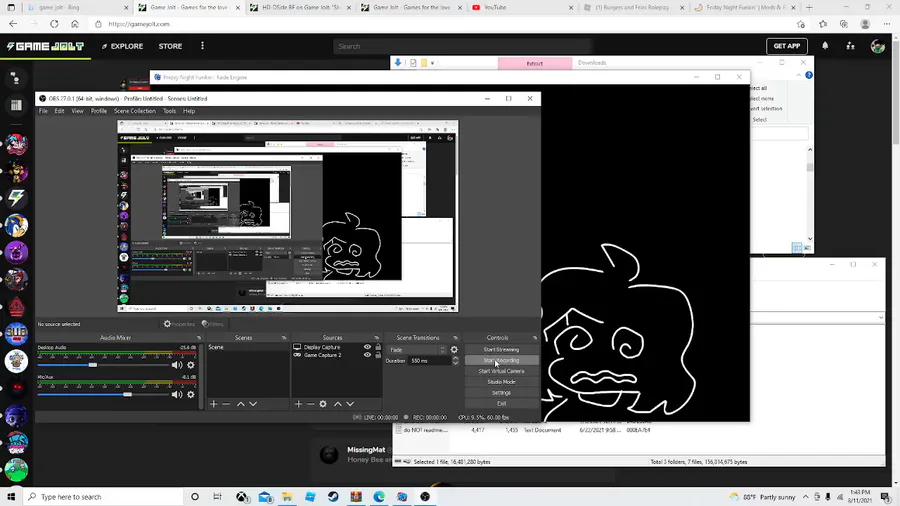
Task: Open OBS Settings button in Controls
Action: pyautogui.click(x=501, y=393)
